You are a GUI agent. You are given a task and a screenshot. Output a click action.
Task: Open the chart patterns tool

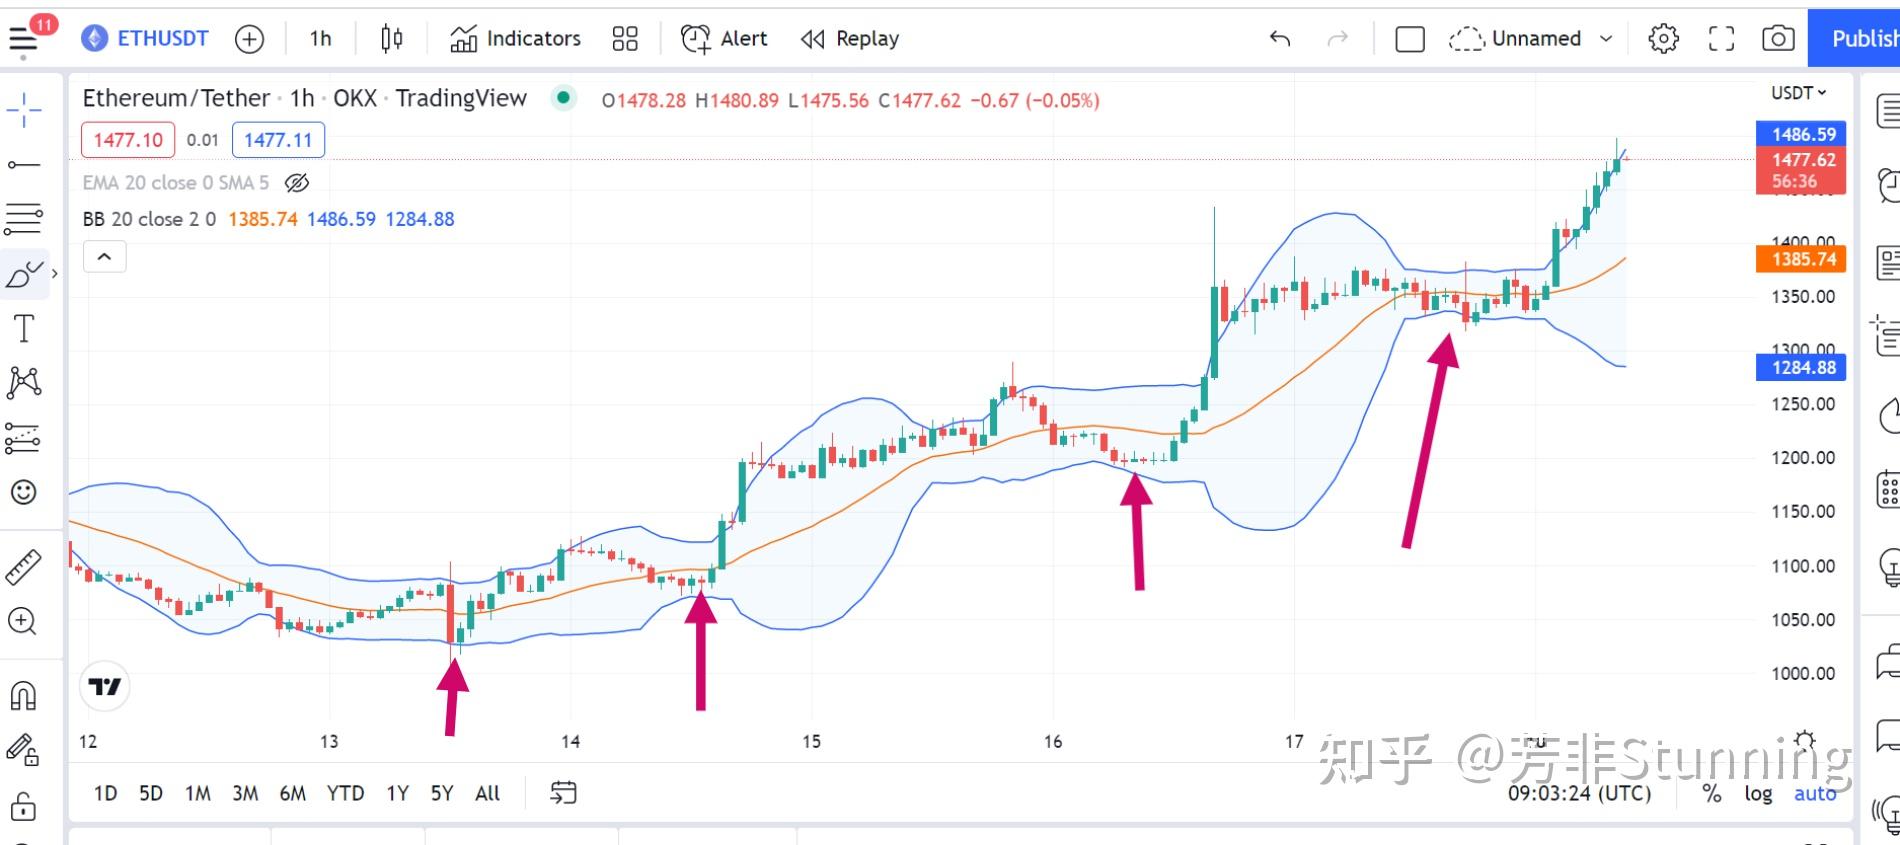pos(24,382)
